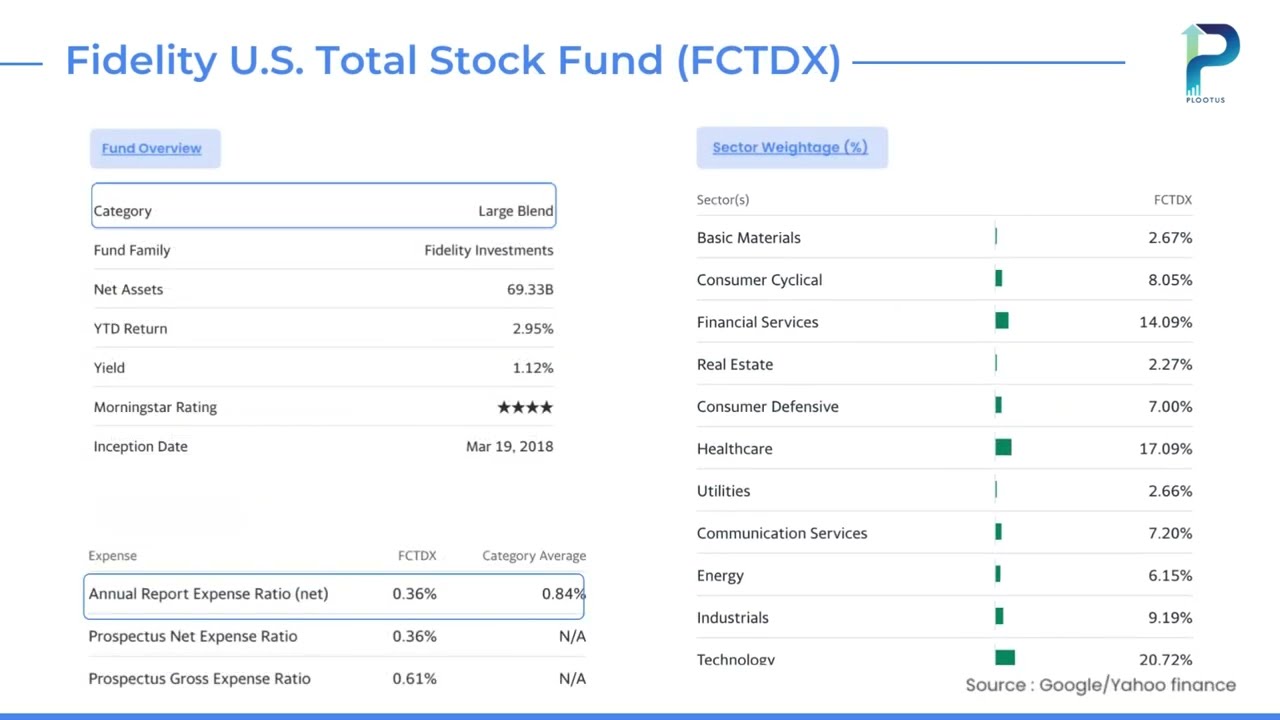Image resolution: width=1280 pixels, height=720 pixels.
Task: Click the 7.00% Consumer Defensive value
Action: pos(1170,406)
